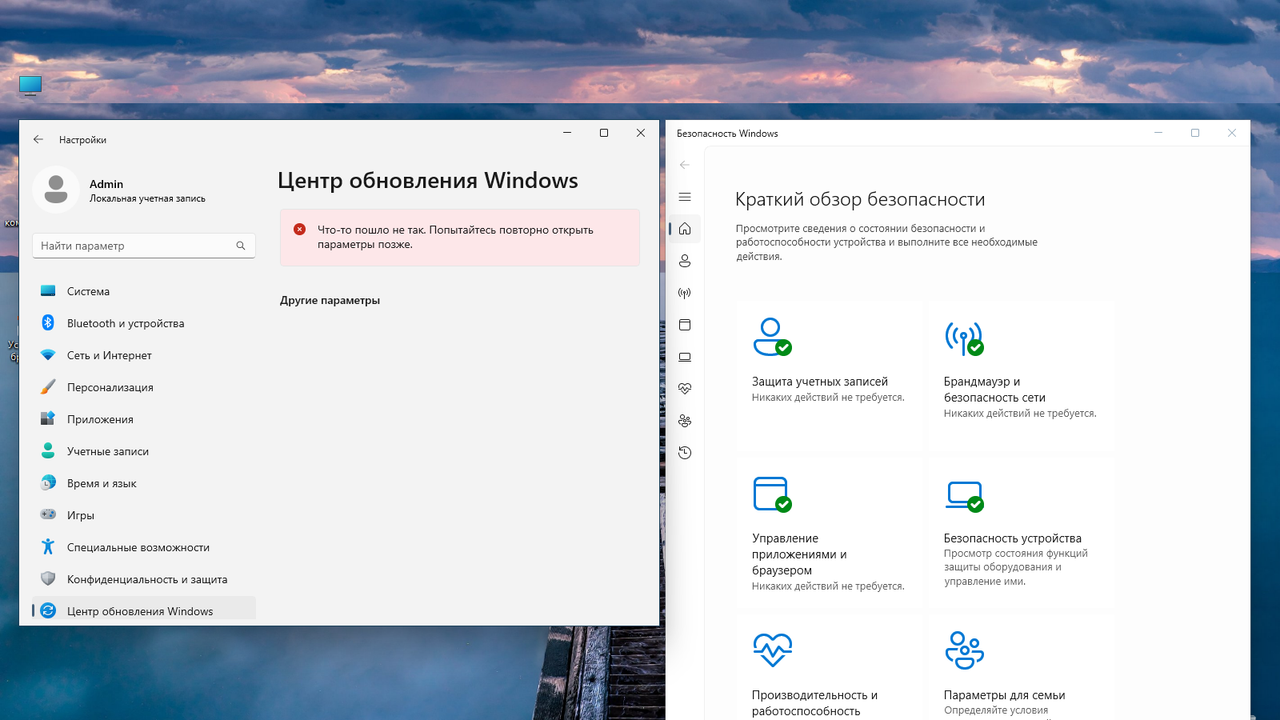Screen dimensions: 1280x720
Task: Click Admin account name in Settings
Action: point(106,184)
